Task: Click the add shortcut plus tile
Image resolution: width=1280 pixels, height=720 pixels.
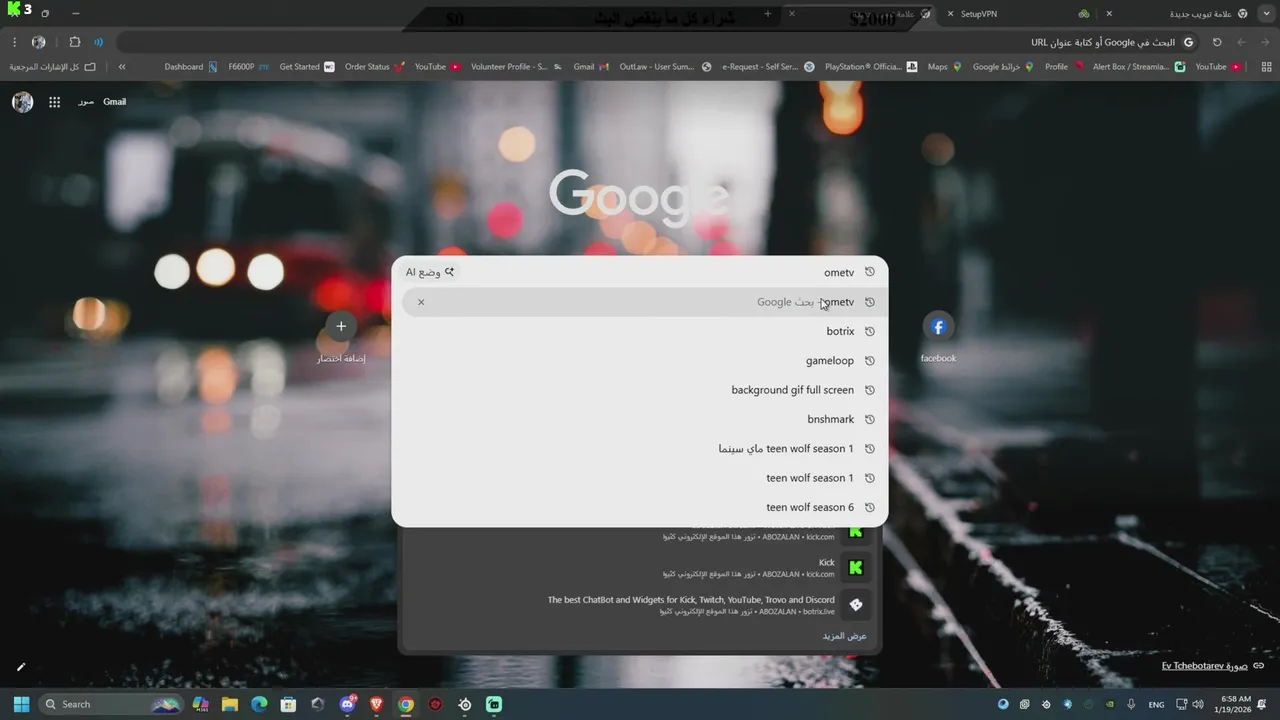Action: pyautogui.click(x=341, y=338)
